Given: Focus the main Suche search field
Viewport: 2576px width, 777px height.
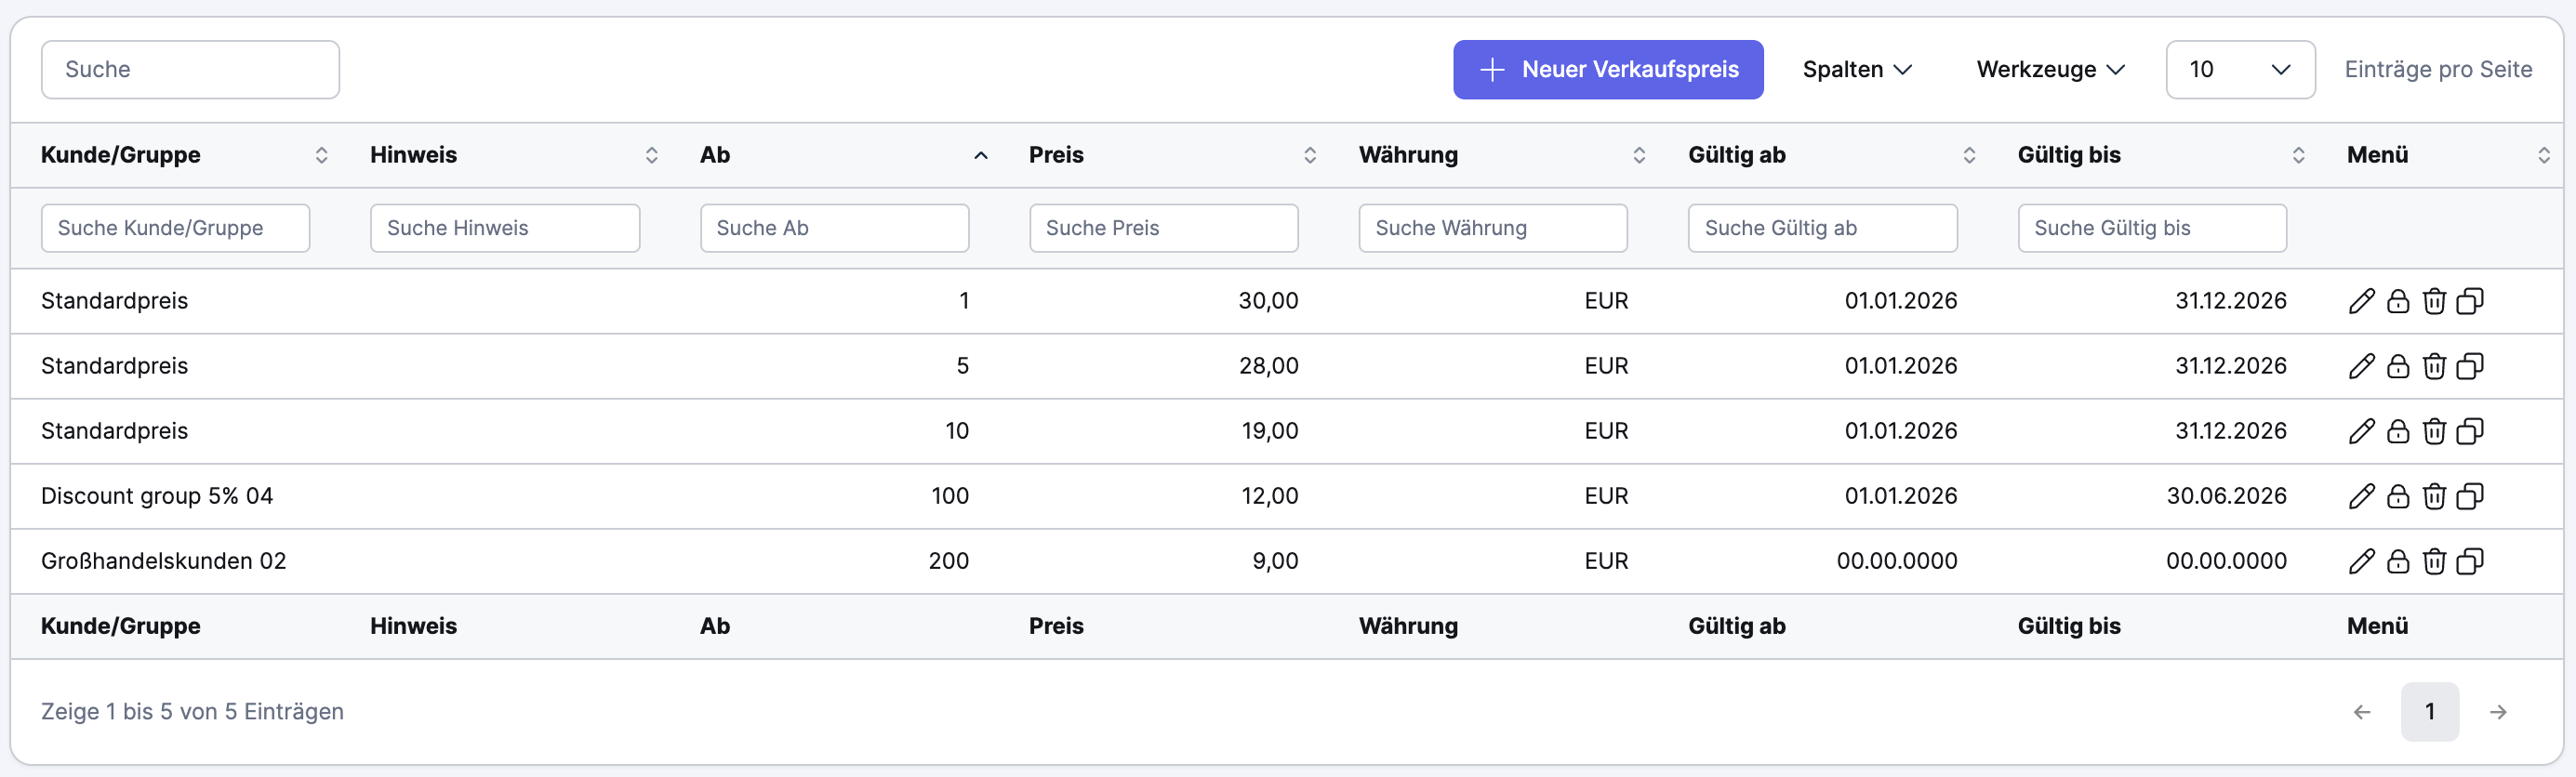Looking at the screenshot, I should click(190, 69).
